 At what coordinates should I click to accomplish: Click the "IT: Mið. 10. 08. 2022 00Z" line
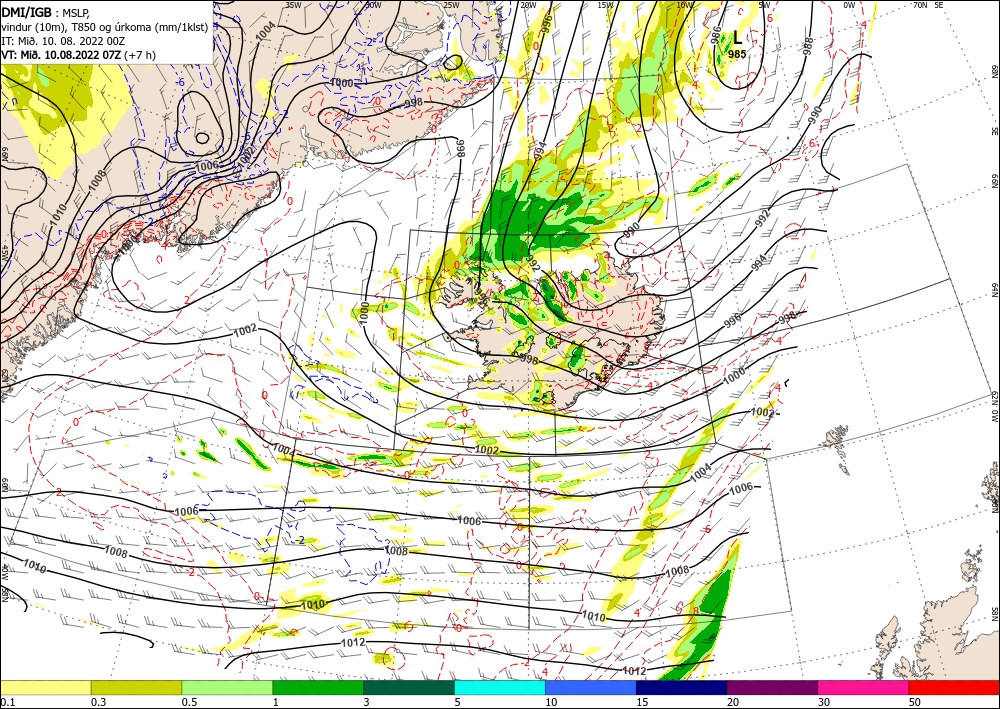tap(62, 41)
